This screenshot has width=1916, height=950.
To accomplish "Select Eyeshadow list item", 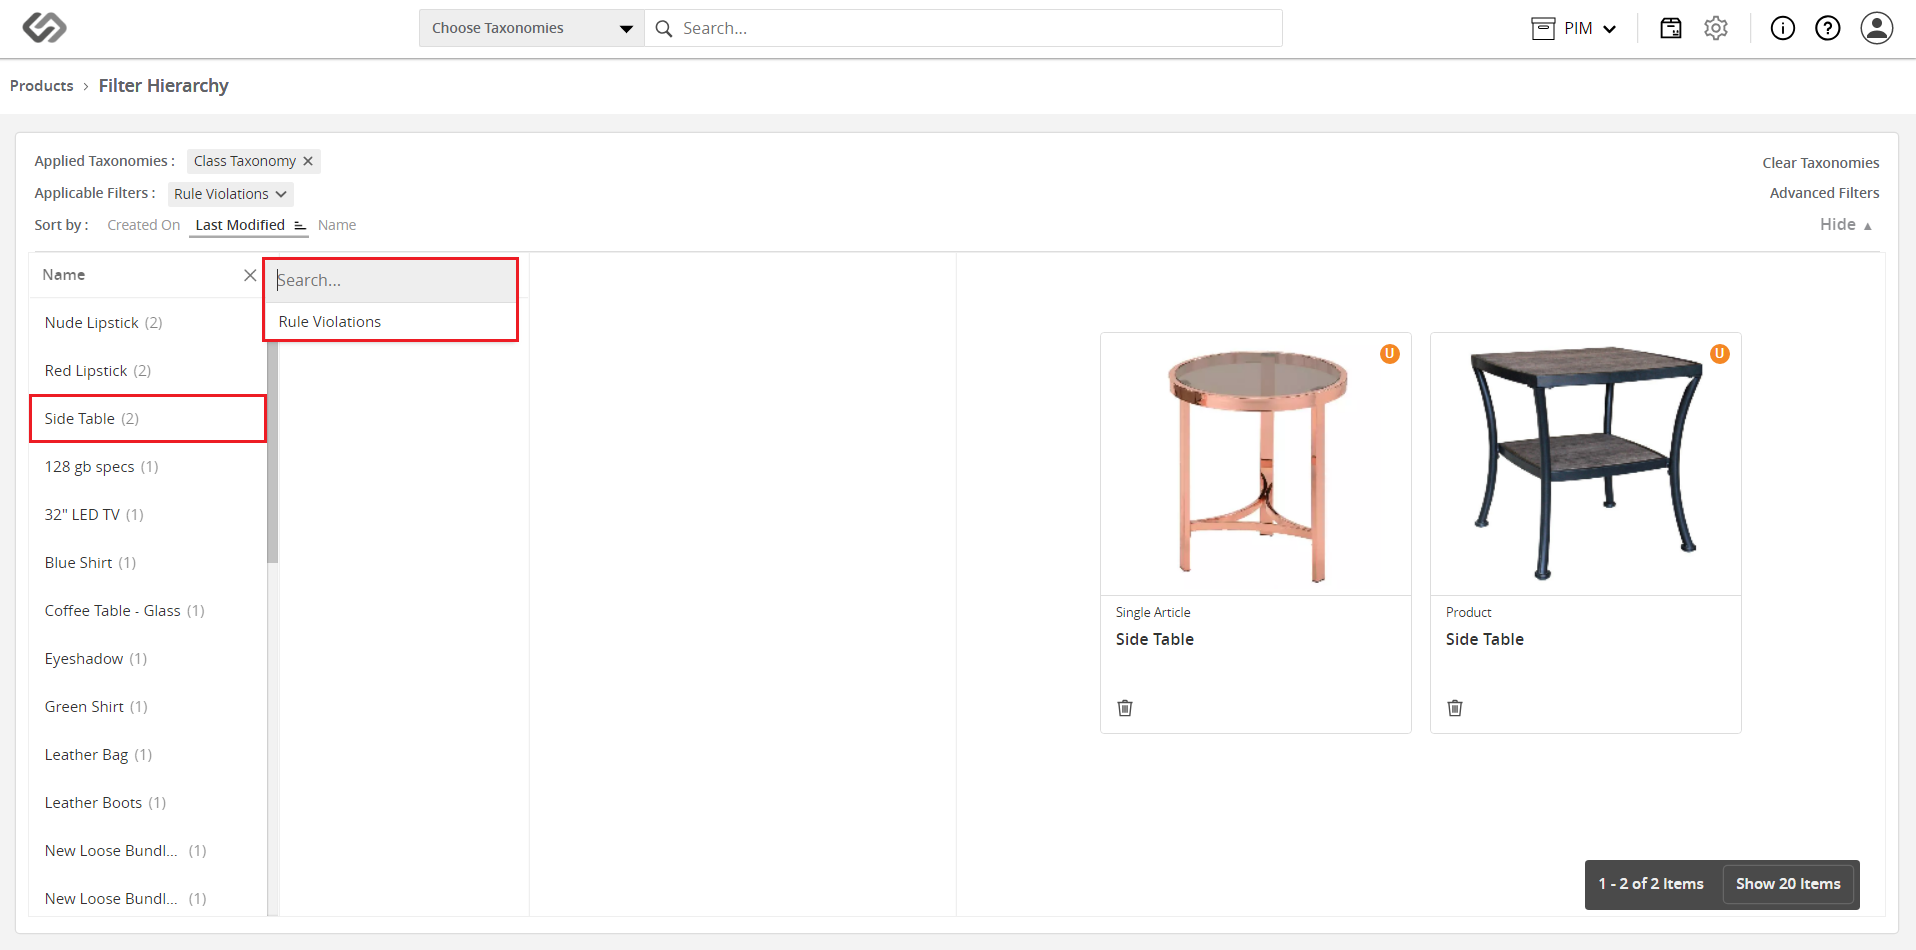I will [x=148, y=659].
